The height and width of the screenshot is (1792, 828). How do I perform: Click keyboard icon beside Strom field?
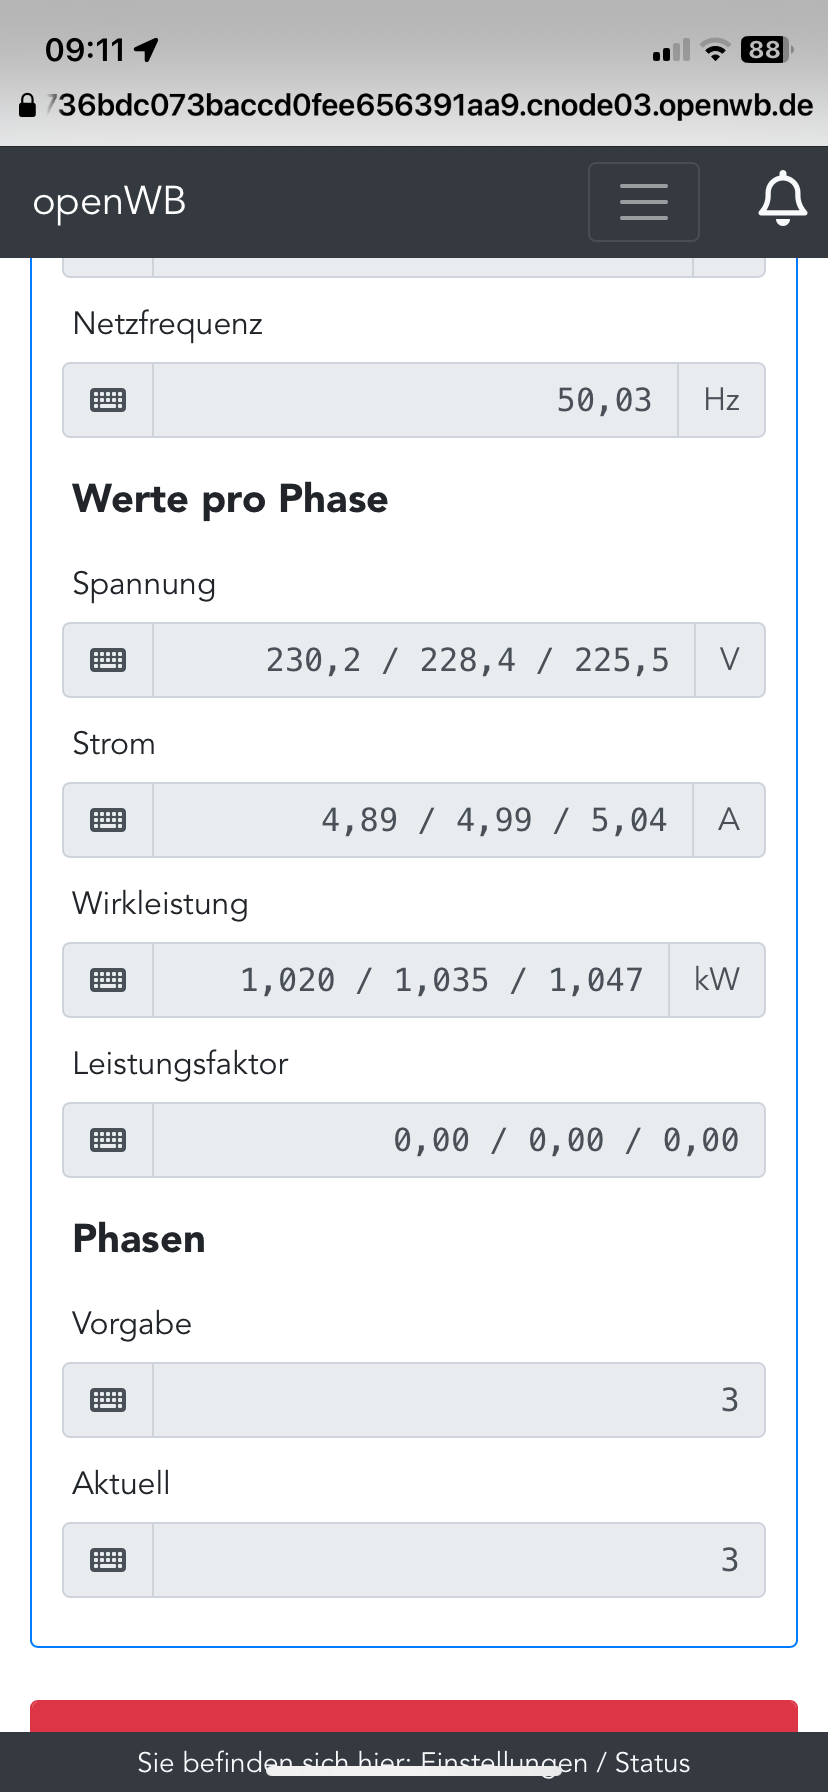[x=108, y=820]
